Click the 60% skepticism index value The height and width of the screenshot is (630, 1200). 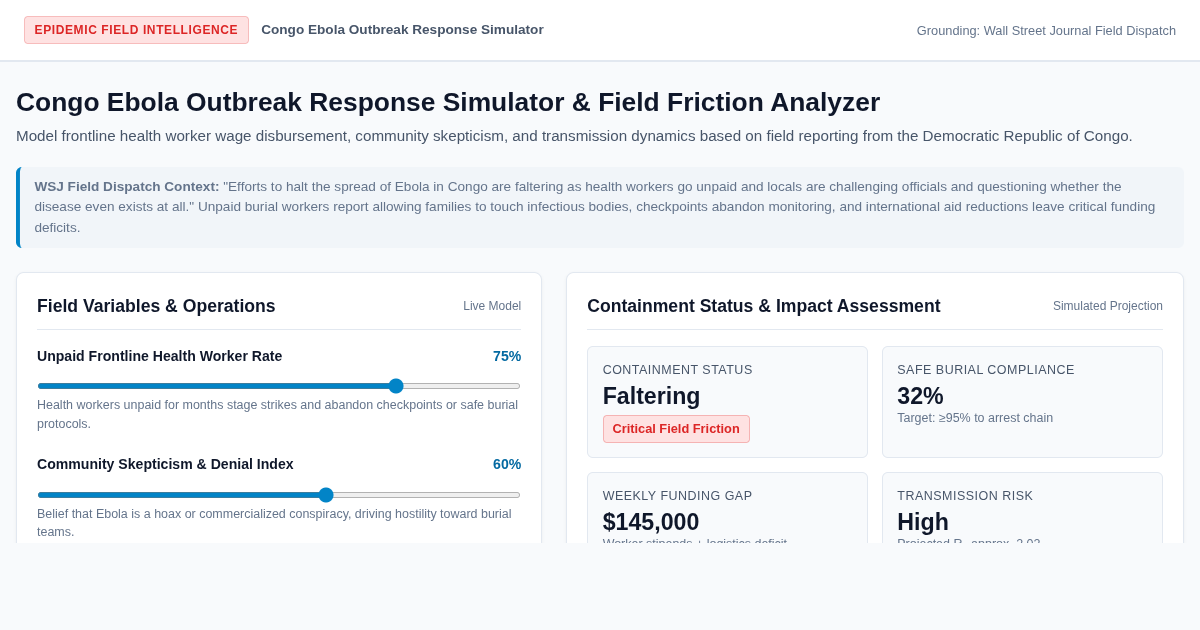[507, 464]
